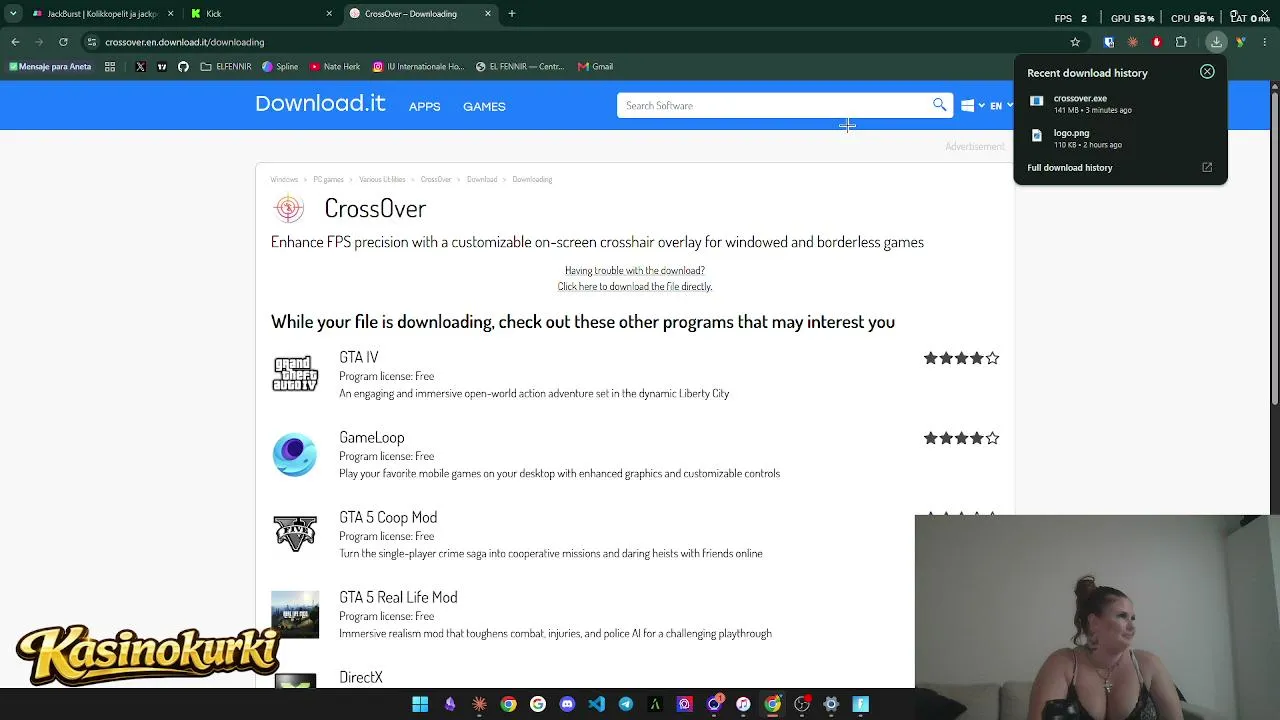Focus the Search Software field
The width and height of the screenshot is (1280, 720).
coord(774,105)
